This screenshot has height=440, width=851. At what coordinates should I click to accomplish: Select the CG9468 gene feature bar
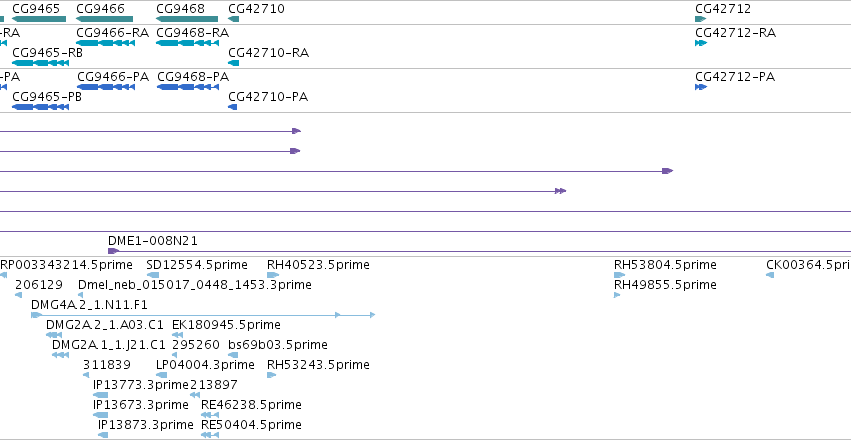click(187, 19)
